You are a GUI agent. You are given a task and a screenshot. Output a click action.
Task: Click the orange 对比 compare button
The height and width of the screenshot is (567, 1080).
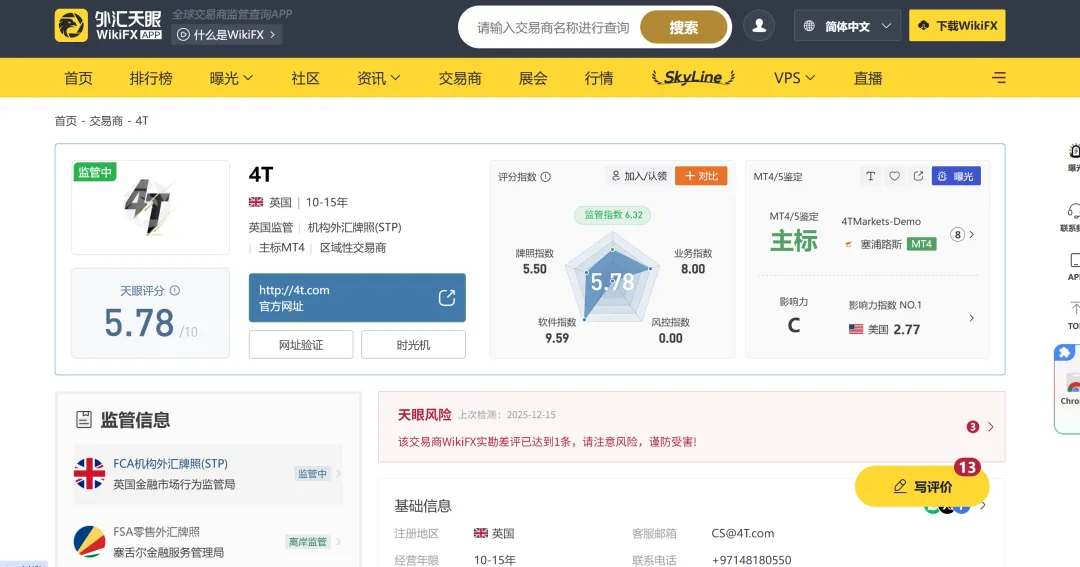[x=701, y=176]
